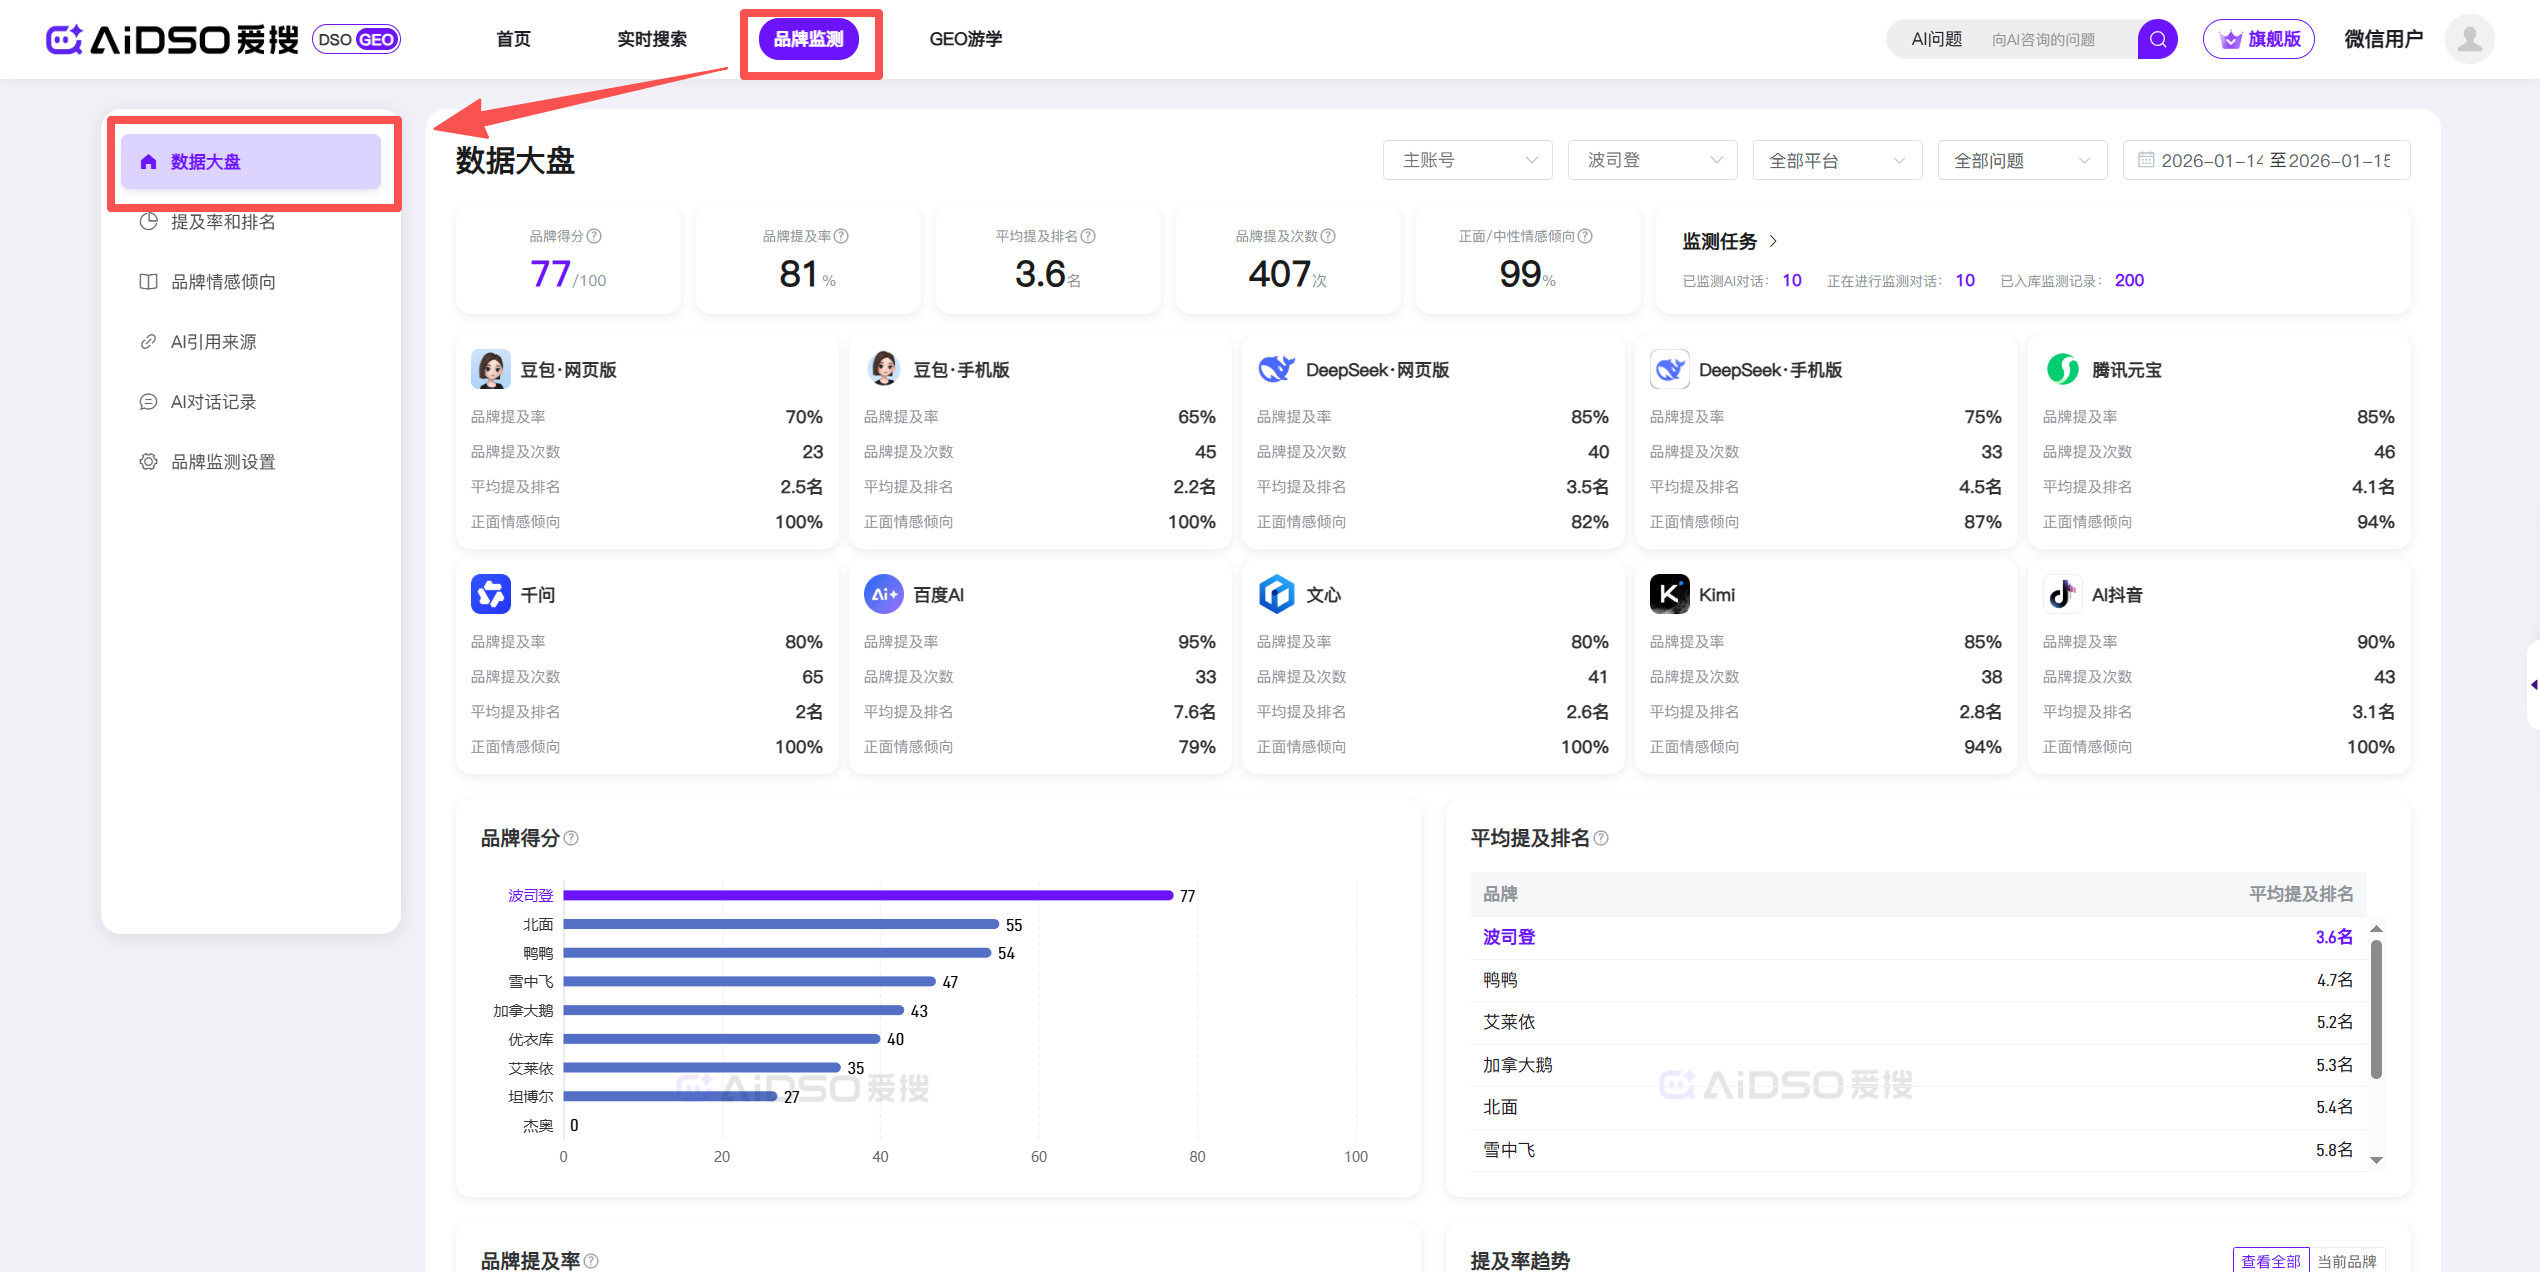This screenshot has width=2540, height=1272.
Task: Click the help icon beside 品牌得分 stat
Action: (594, 236)
